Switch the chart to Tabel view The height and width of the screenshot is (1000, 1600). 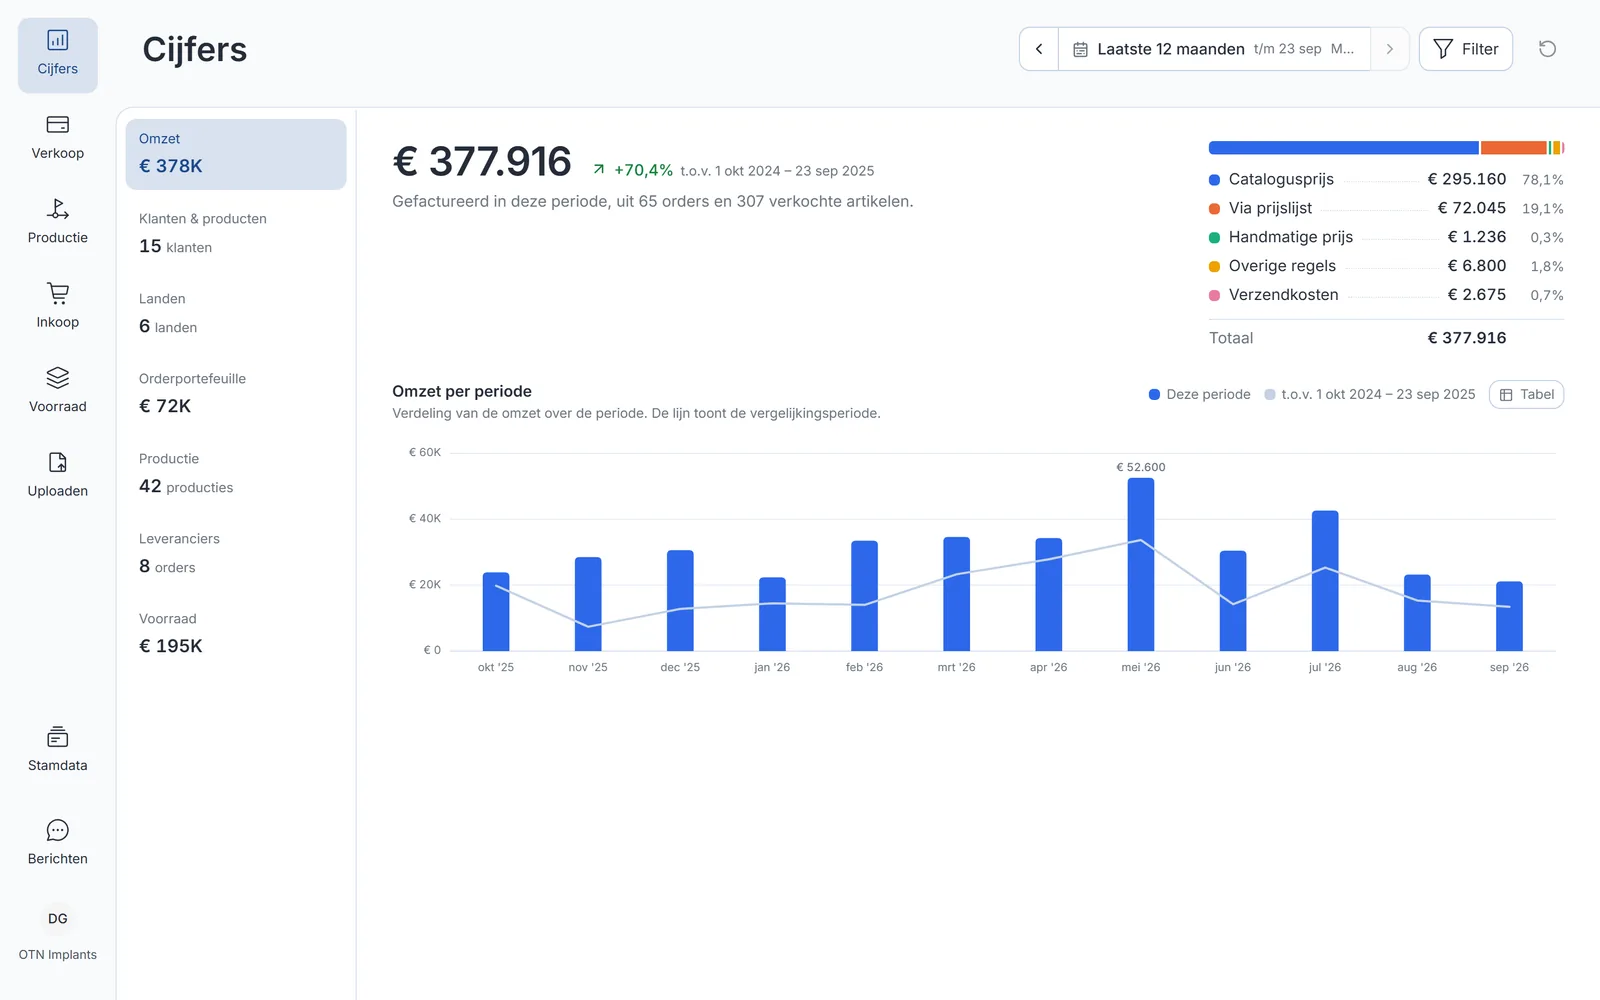tap(1527, 395)
